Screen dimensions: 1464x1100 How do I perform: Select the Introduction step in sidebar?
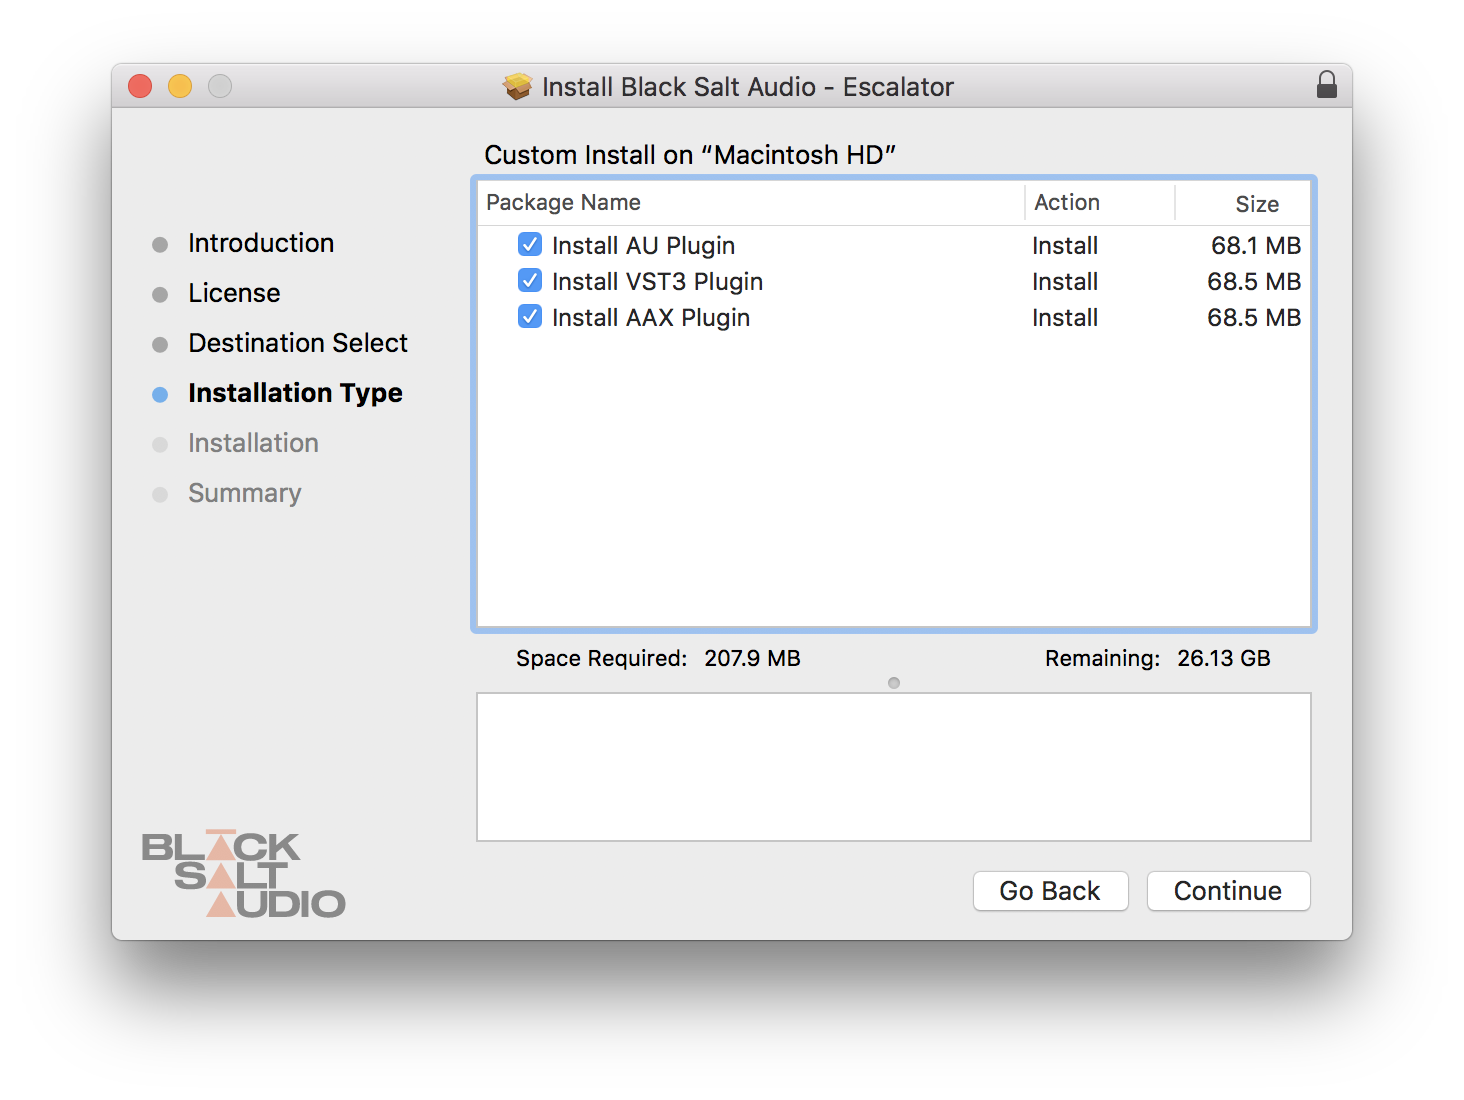(260, 243)
